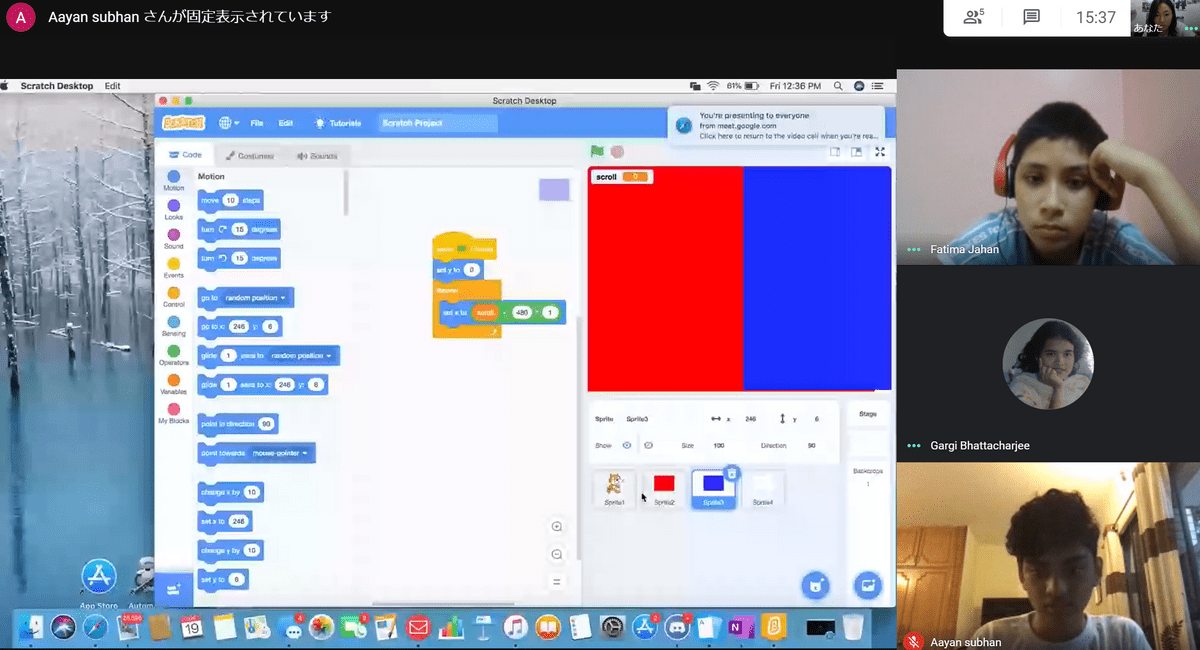Image resolution: width=1200 pixels, height=650 pixels.
Task: Open Safari in the Dock
Action: (95, 627)
